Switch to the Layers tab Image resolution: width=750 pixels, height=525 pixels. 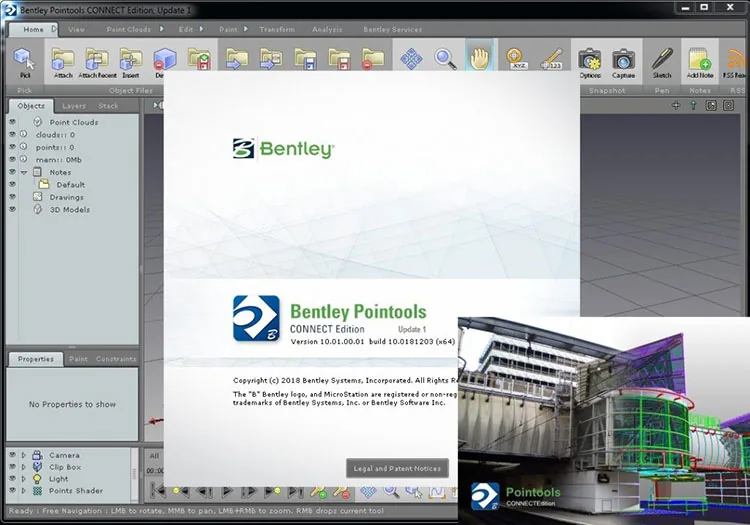(74, 106)
